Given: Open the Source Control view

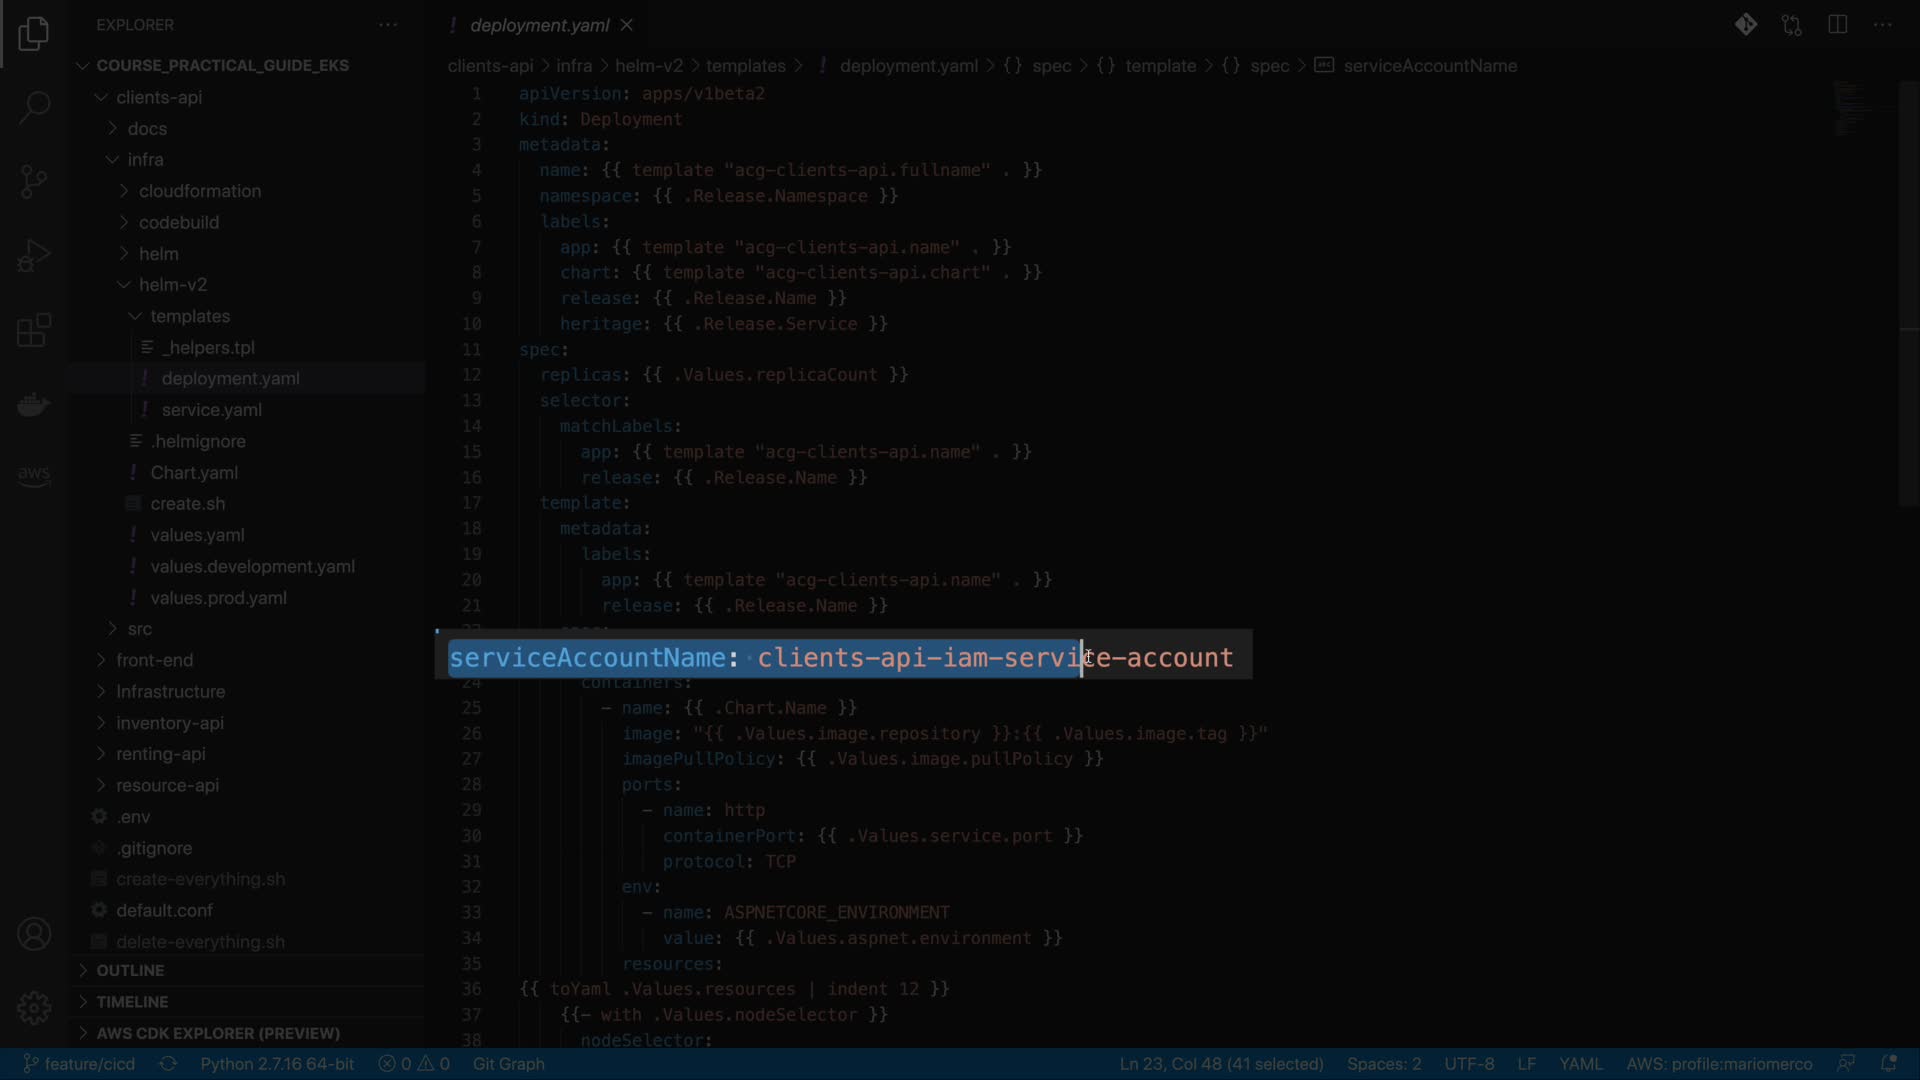Looking at the screenshot, I should pos(34,181).
